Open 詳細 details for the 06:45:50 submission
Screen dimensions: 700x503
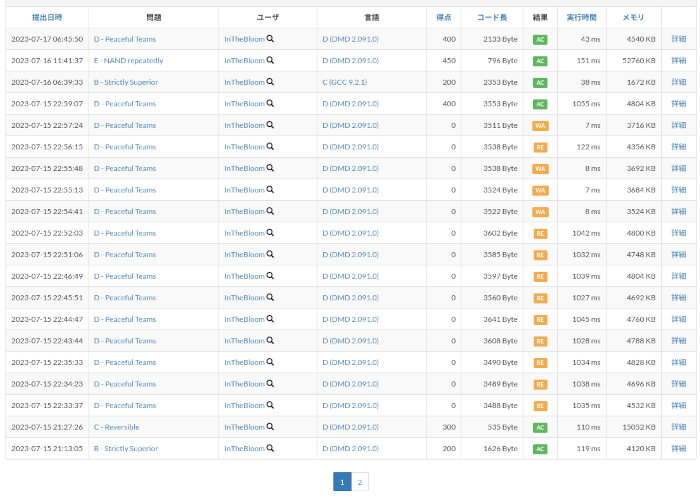click(679, 39)
